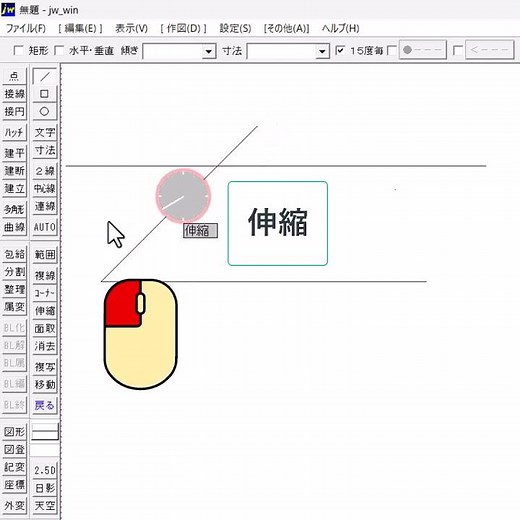Click the arrow-line style button
The width and height of the screenshot is (520, 520).
coord(490,50)
